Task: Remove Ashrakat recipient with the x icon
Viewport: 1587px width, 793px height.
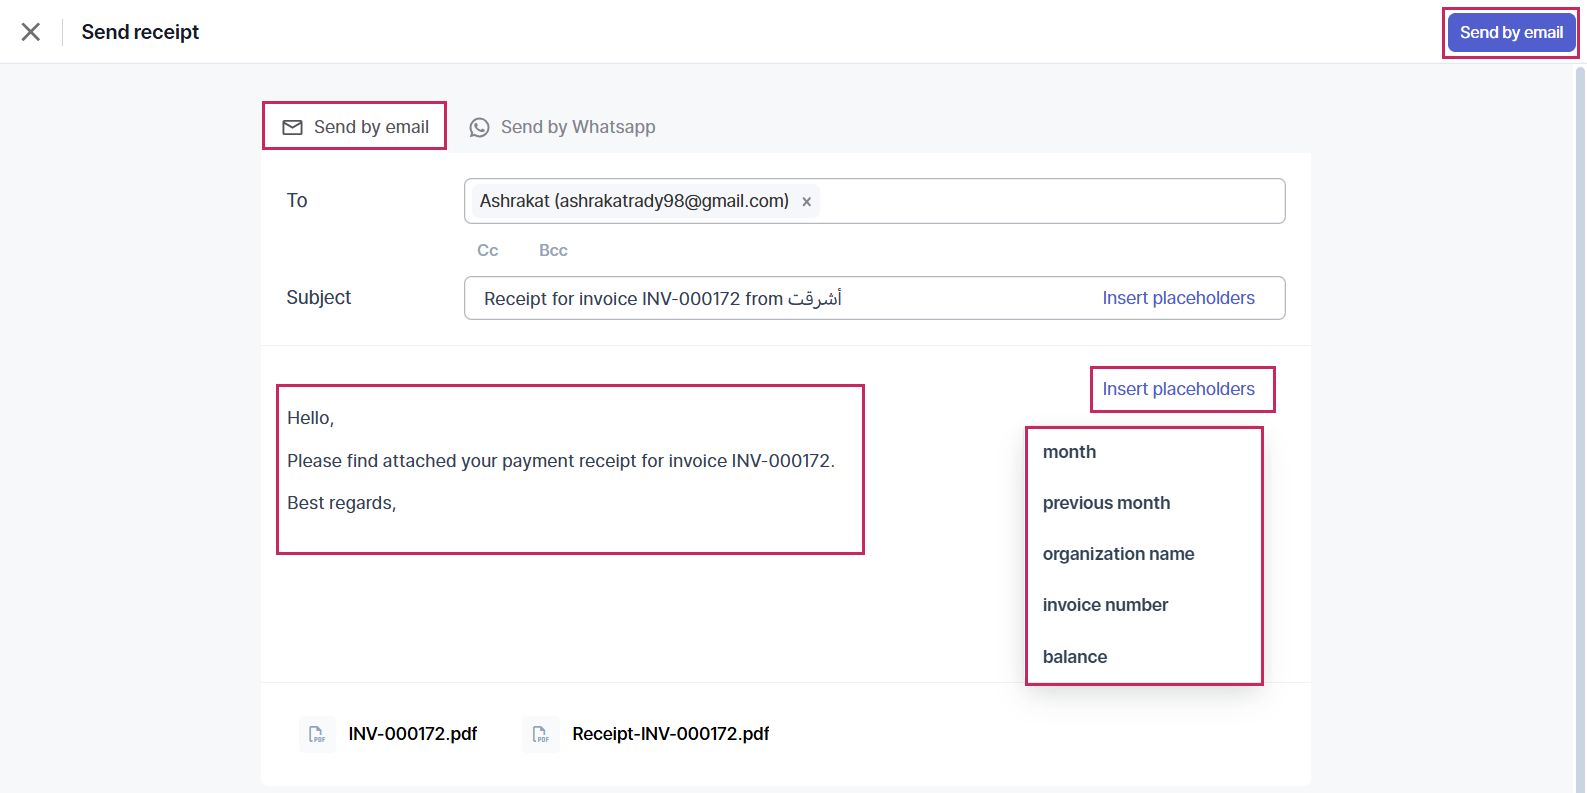Action: pos(807,202)
